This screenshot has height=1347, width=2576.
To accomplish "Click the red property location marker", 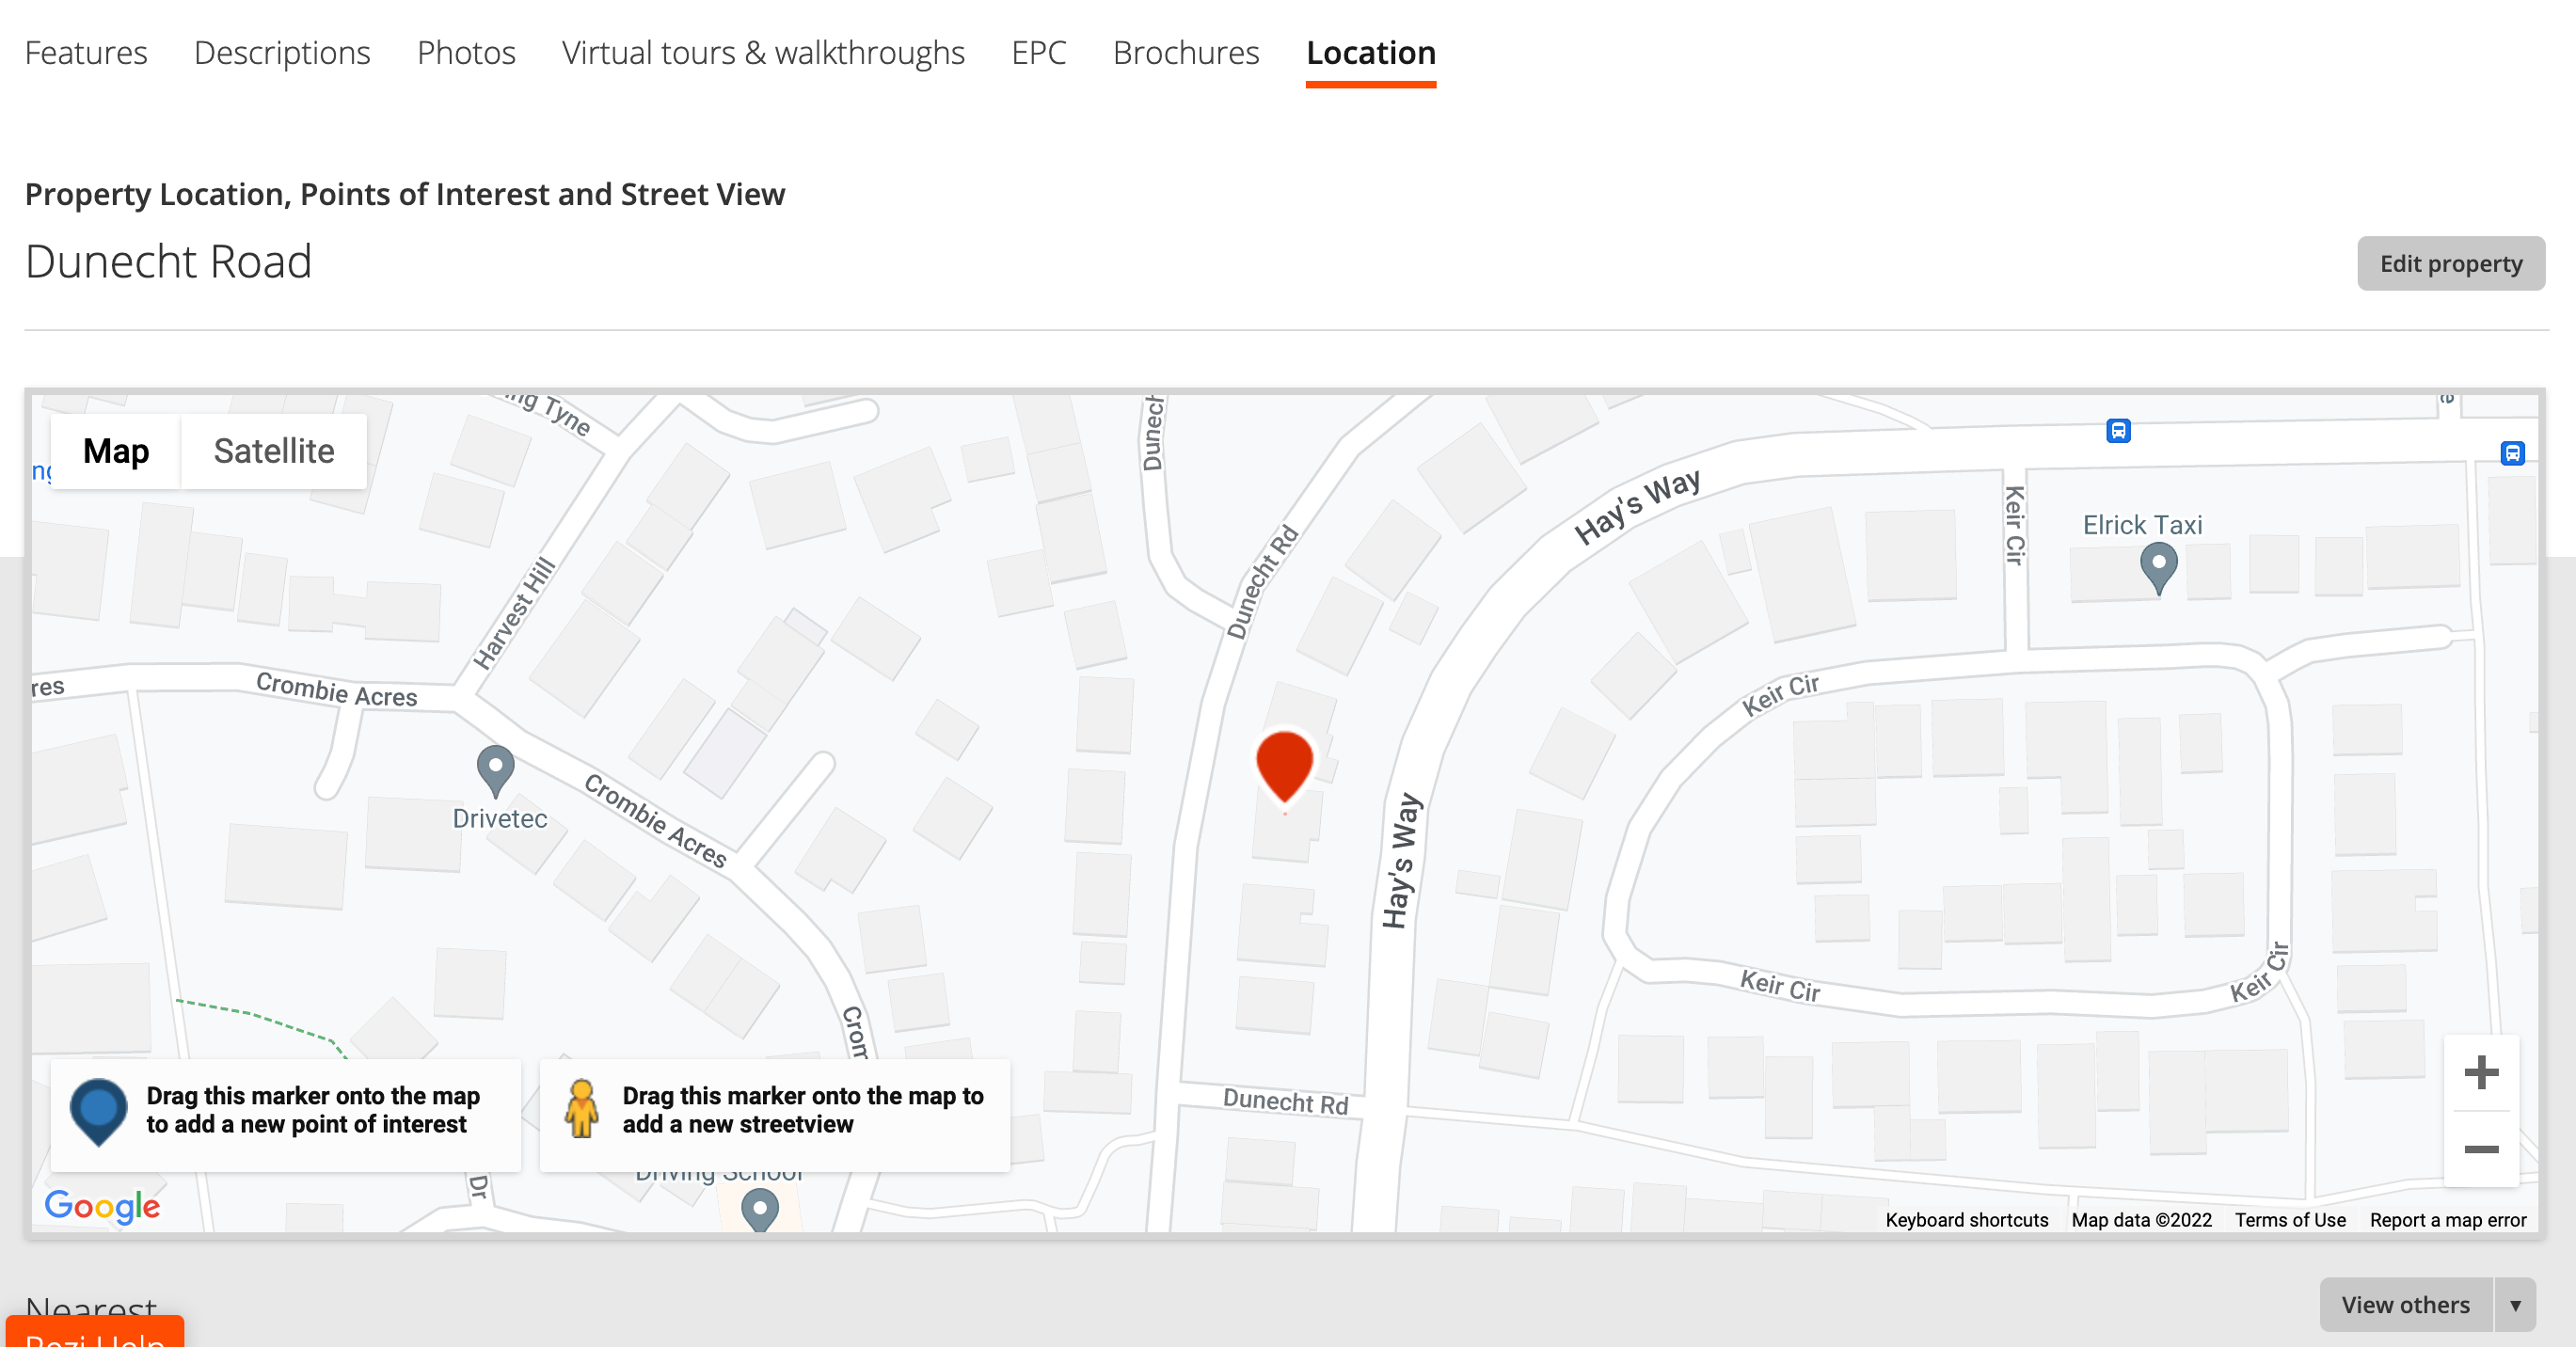I will pos(1284,766).
